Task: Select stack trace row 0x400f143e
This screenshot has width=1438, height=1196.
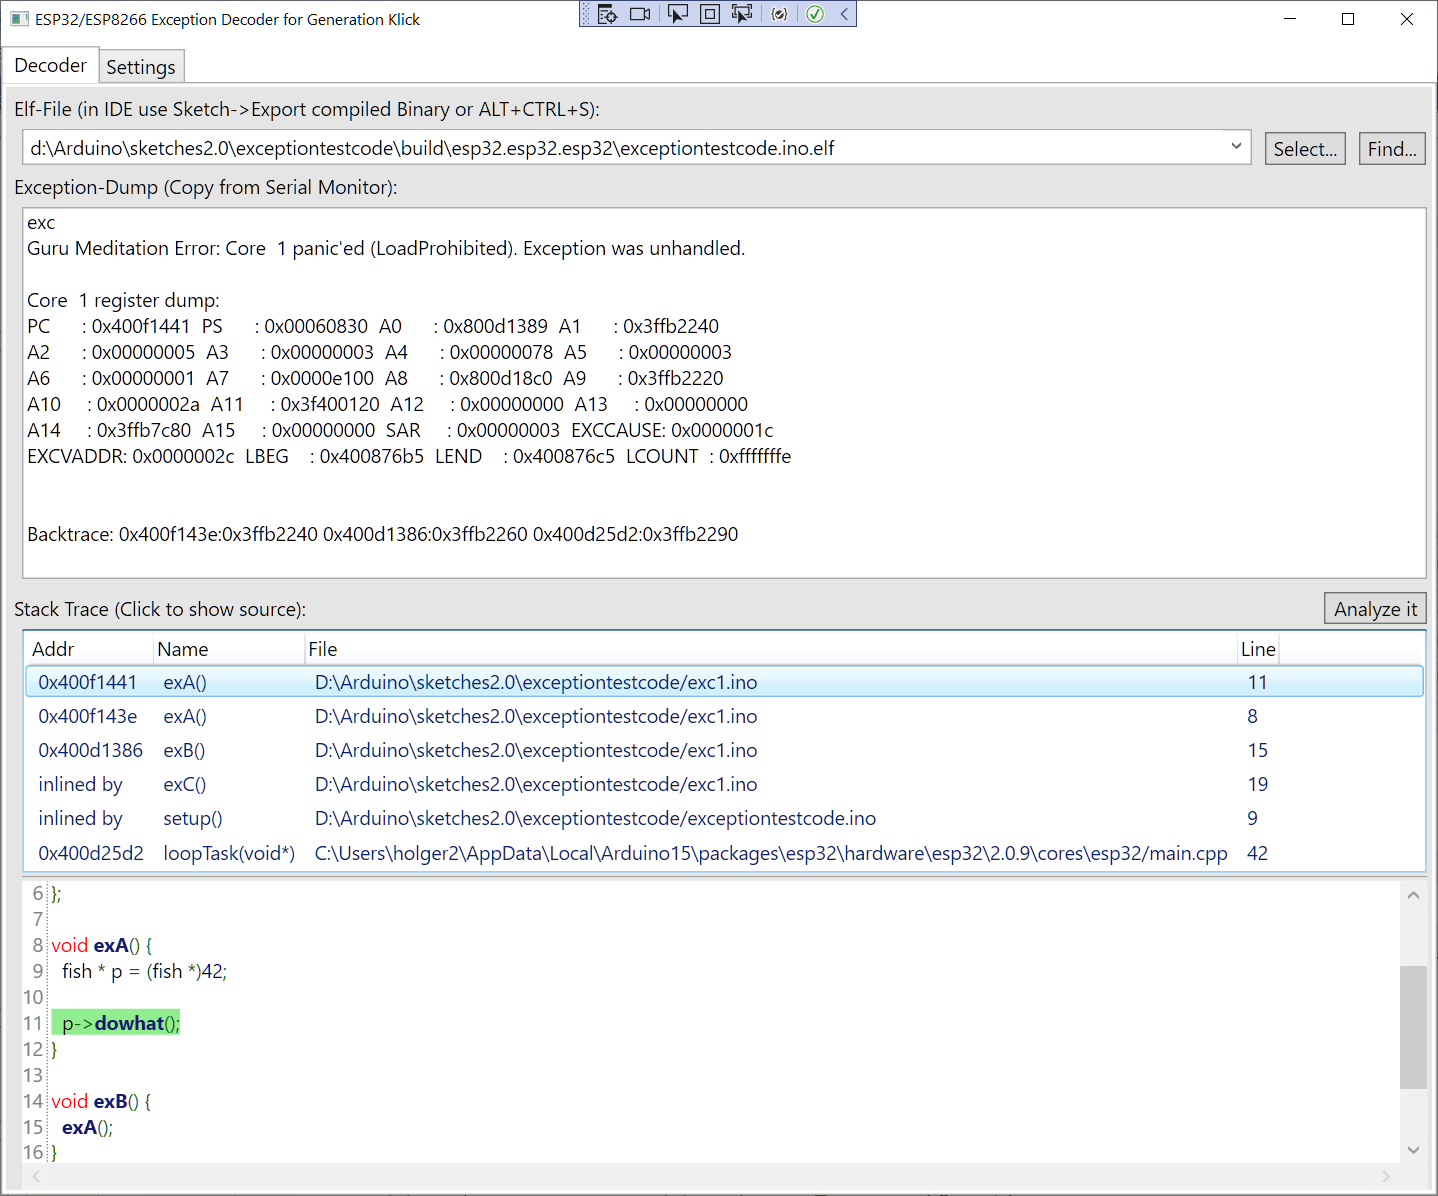Action: (724, 716)
